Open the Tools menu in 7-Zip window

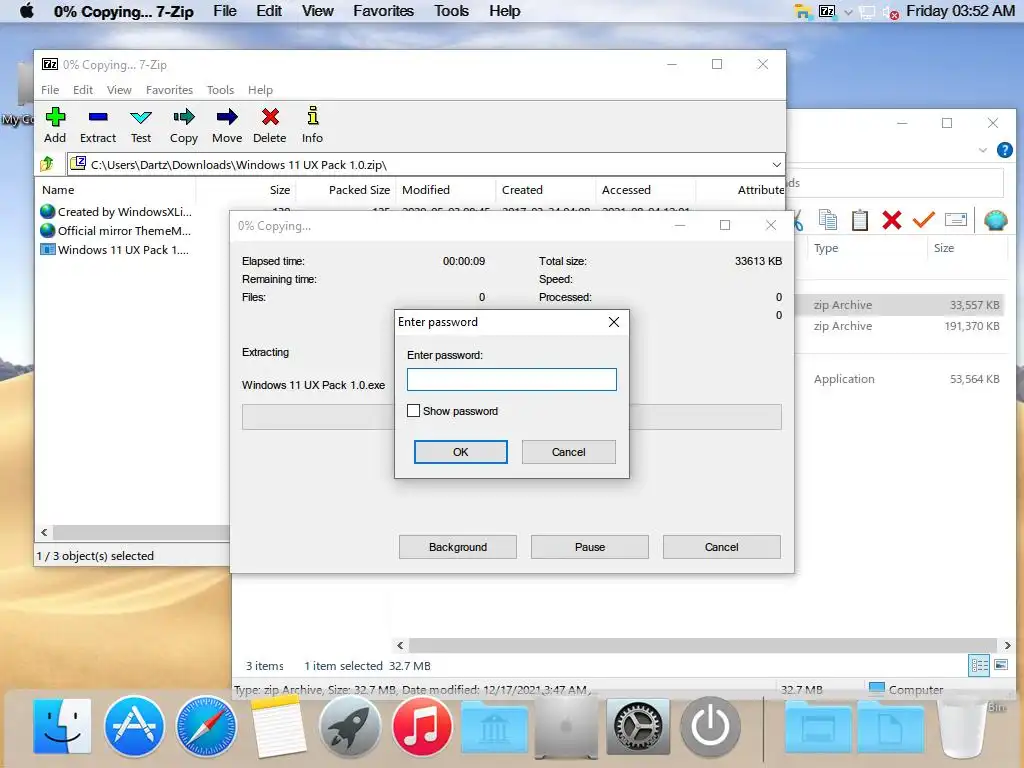click(220, 90)
